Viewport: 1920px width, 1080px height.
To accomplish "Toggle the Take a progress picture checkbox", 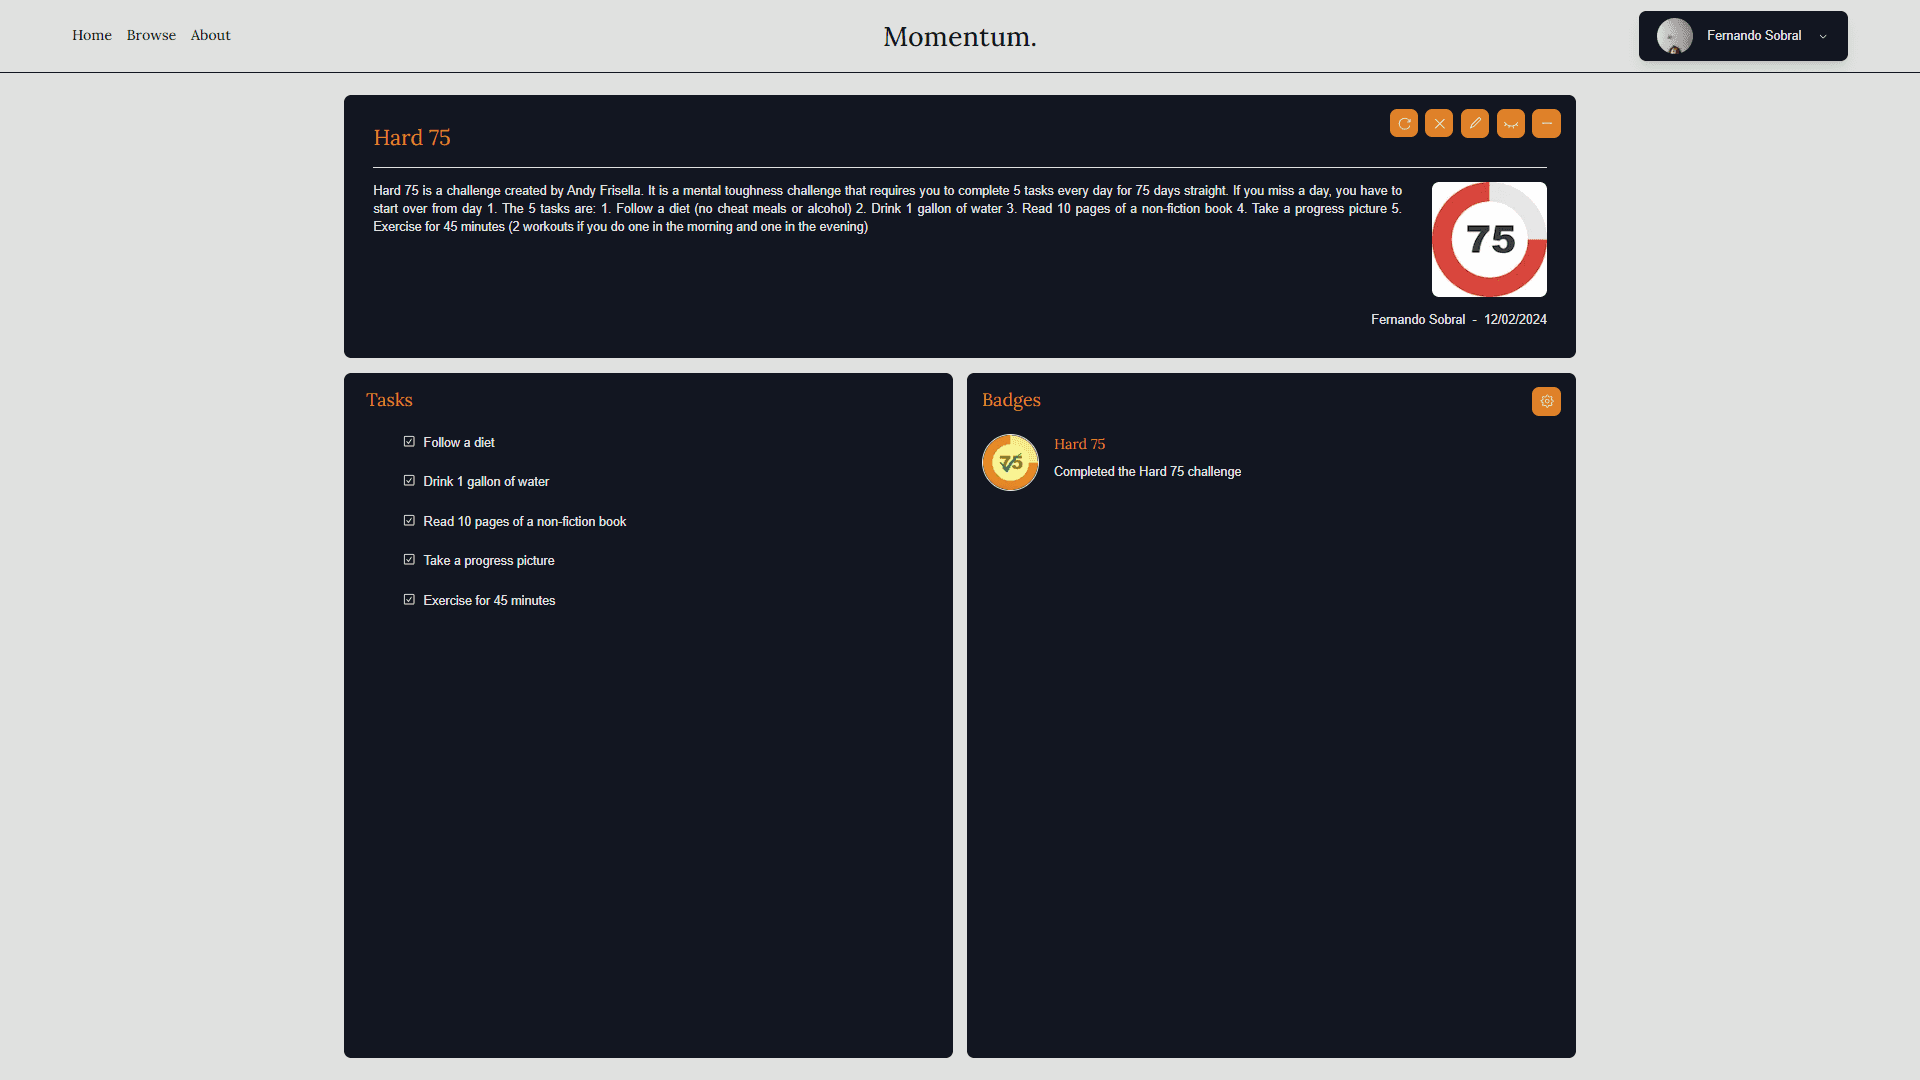I will (409, 560).
